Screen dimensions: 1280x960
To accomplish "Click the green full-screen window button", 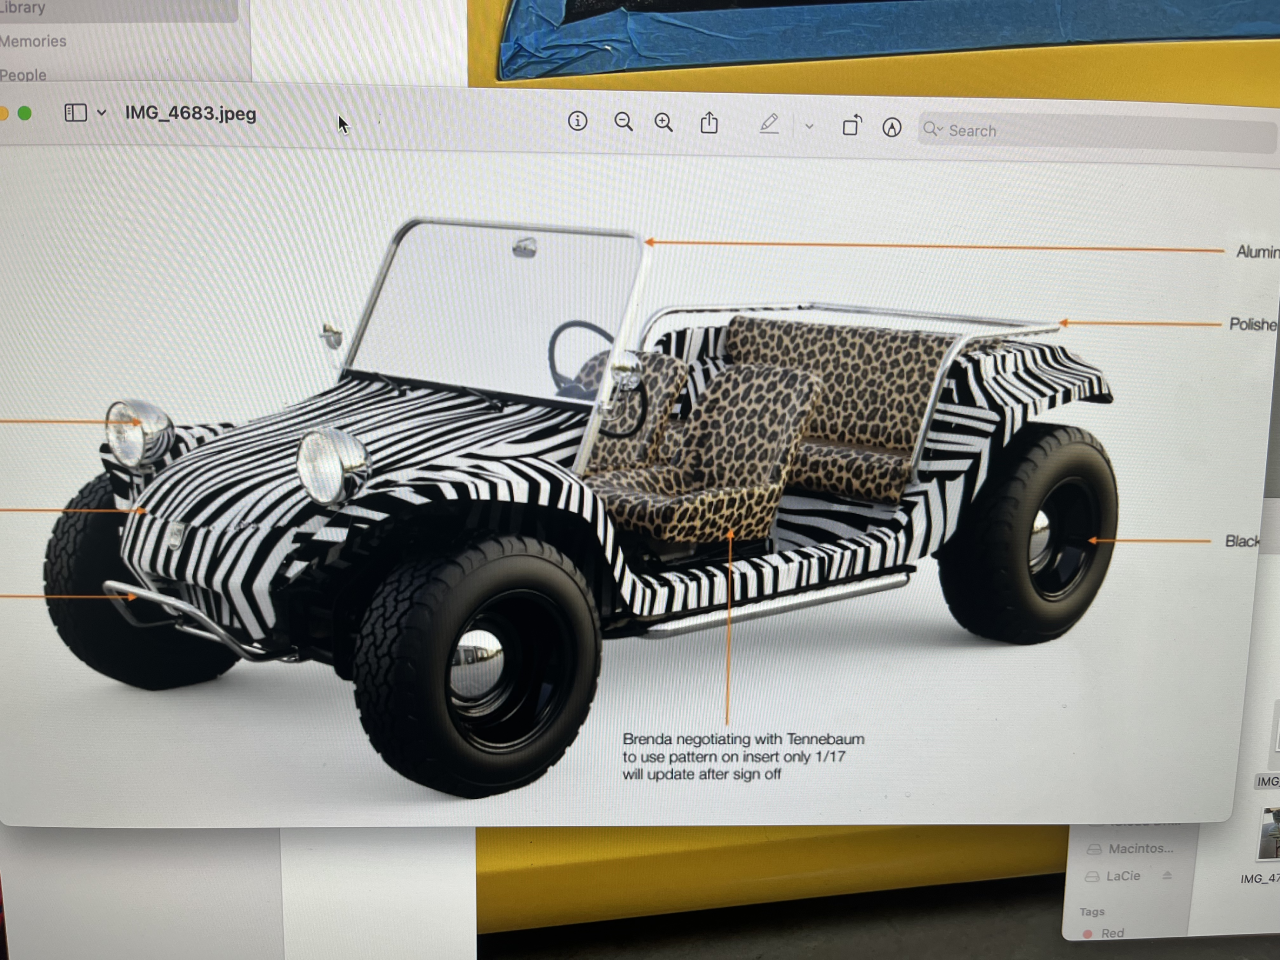I will tap(25, 113).
